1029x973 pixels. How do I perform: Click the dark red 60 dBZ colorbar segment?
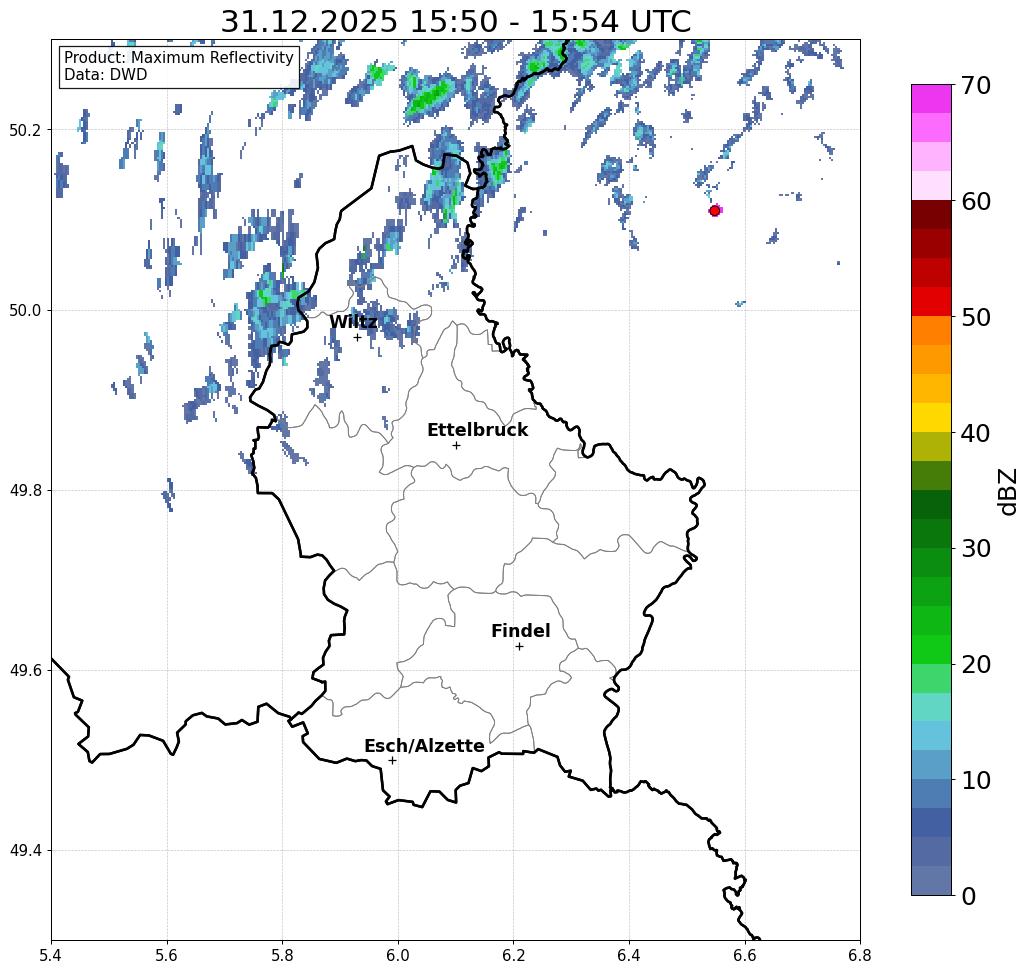tap(931, 215)
